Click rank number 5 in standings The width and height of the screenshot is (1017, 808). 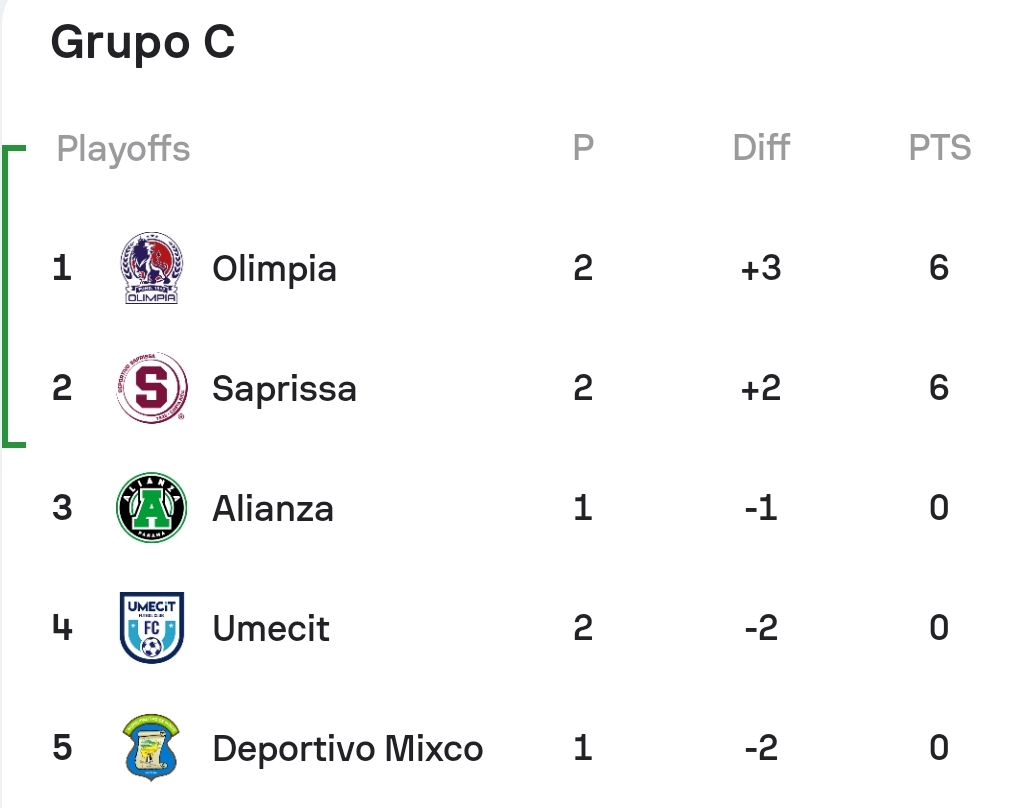click(x=62, y=747)
